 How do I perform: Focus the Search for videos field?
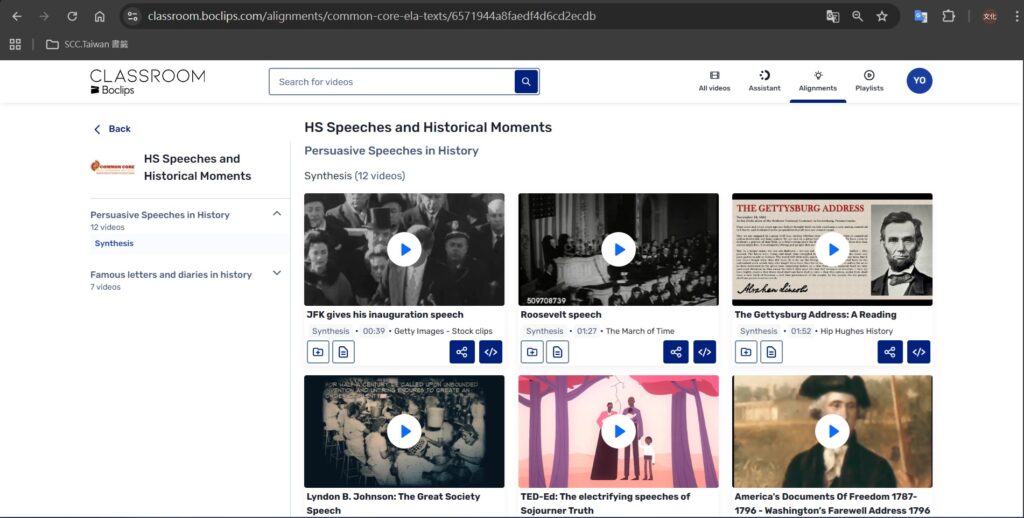point(390,82)
